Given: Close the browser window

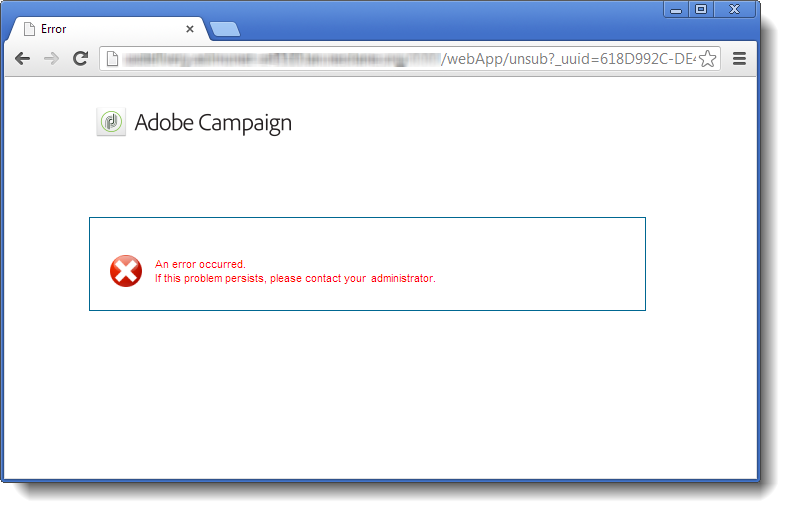Looking at the screenshot, I should pos(734,9).
